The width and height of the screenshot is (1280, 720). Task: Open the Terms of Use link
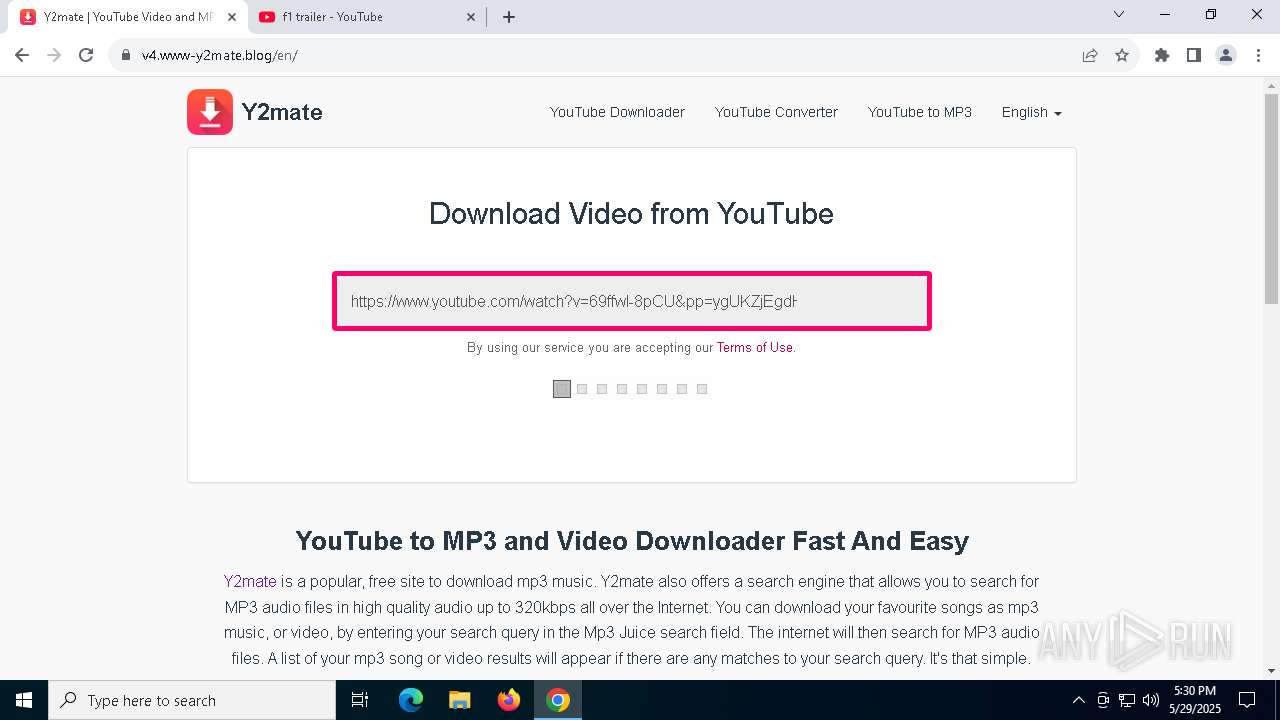[754, 348]
